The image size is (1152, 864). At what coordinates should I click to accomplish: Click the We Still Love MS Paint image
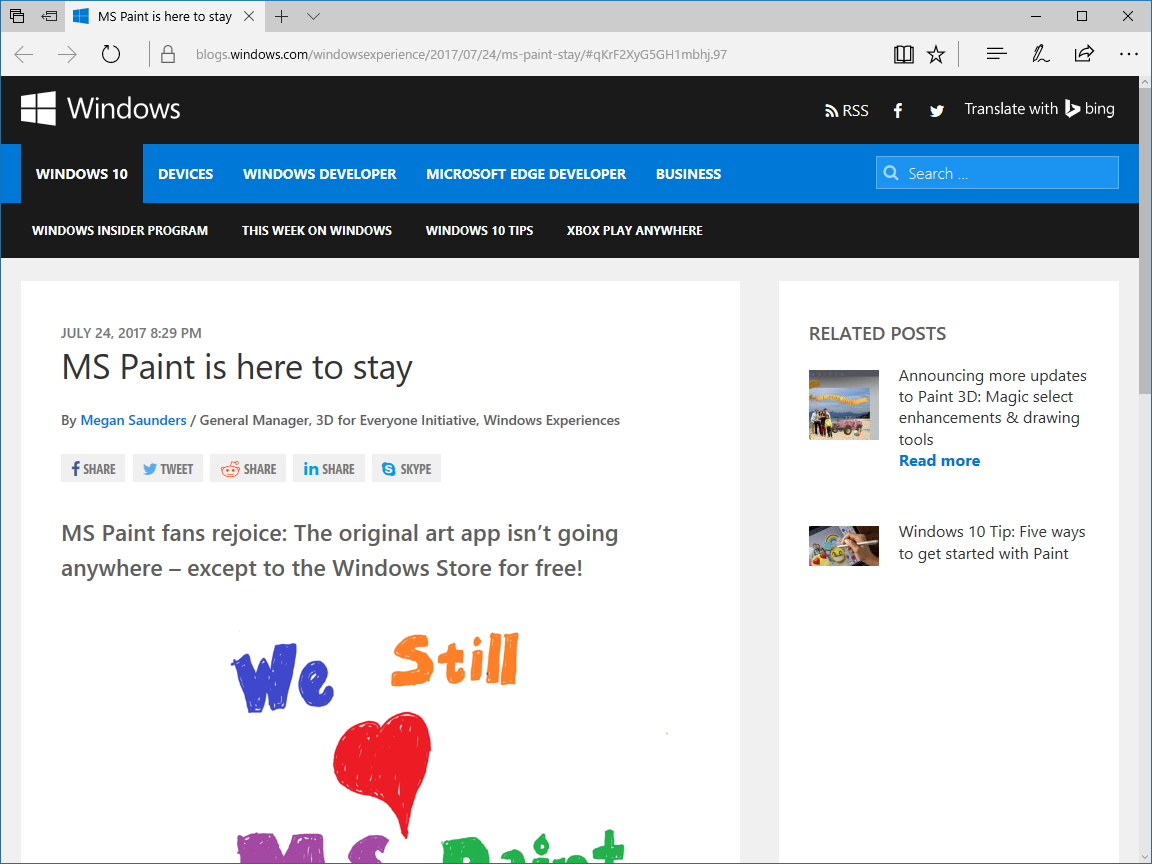[x=429, y=744]
